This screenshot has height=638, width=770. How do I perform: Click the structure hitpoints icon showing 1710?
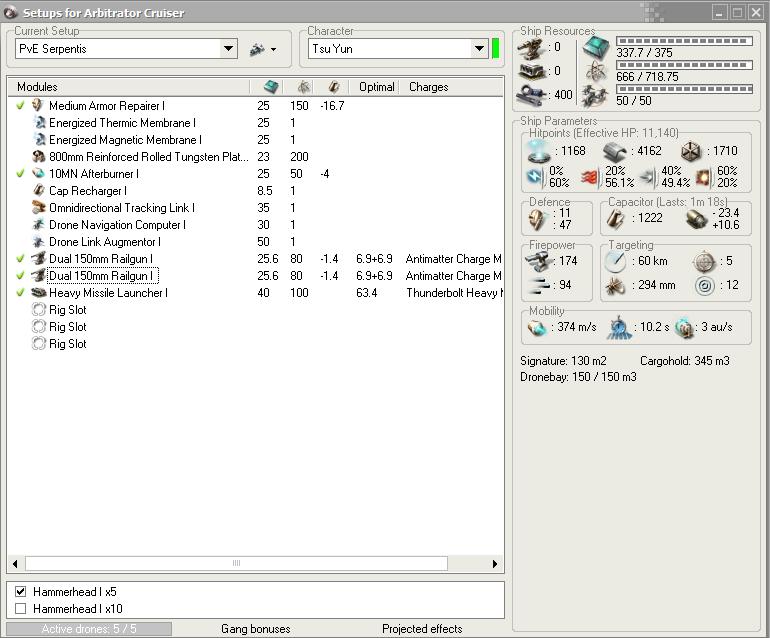(691, 152)
